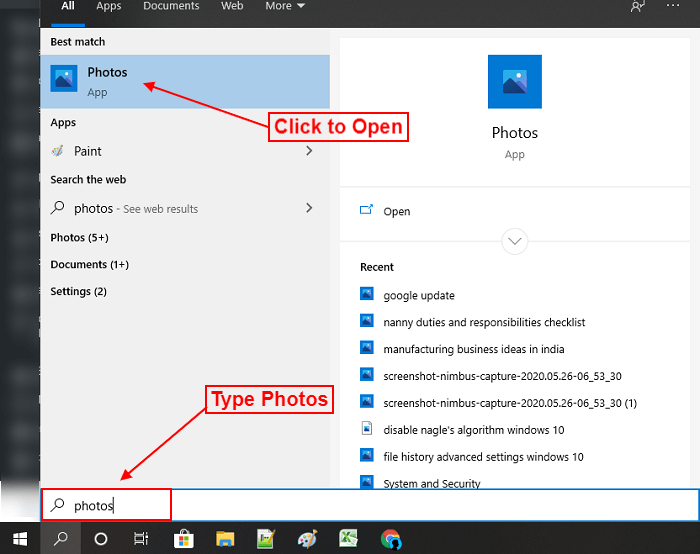Open 'nanny duties and responsibilities checklist'
The height and width of the screenshot is (554, 700).
[x=484, y=322]
